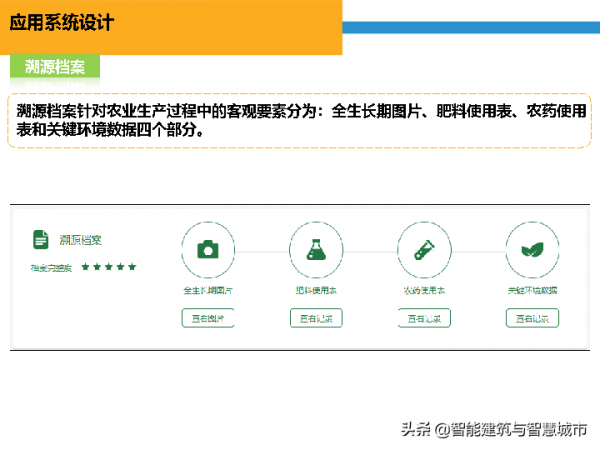
Task: Open 查看记录 under the fertilizer usage flask
Action: (316, 318)
